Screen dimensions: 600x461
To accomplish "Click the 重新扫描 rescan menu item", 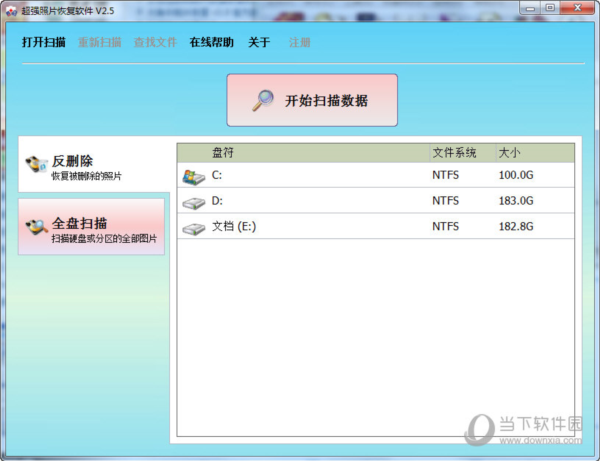I will pos(99,42).
